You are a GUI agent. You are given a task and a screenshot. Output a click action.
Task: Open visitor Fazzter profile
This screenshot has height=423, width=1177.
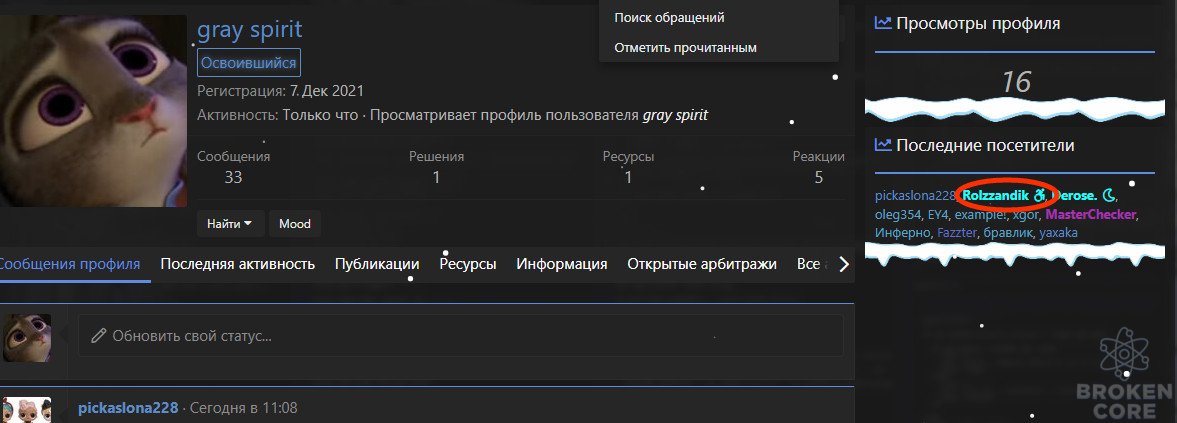pyautogui.click(x=957, y=233)
